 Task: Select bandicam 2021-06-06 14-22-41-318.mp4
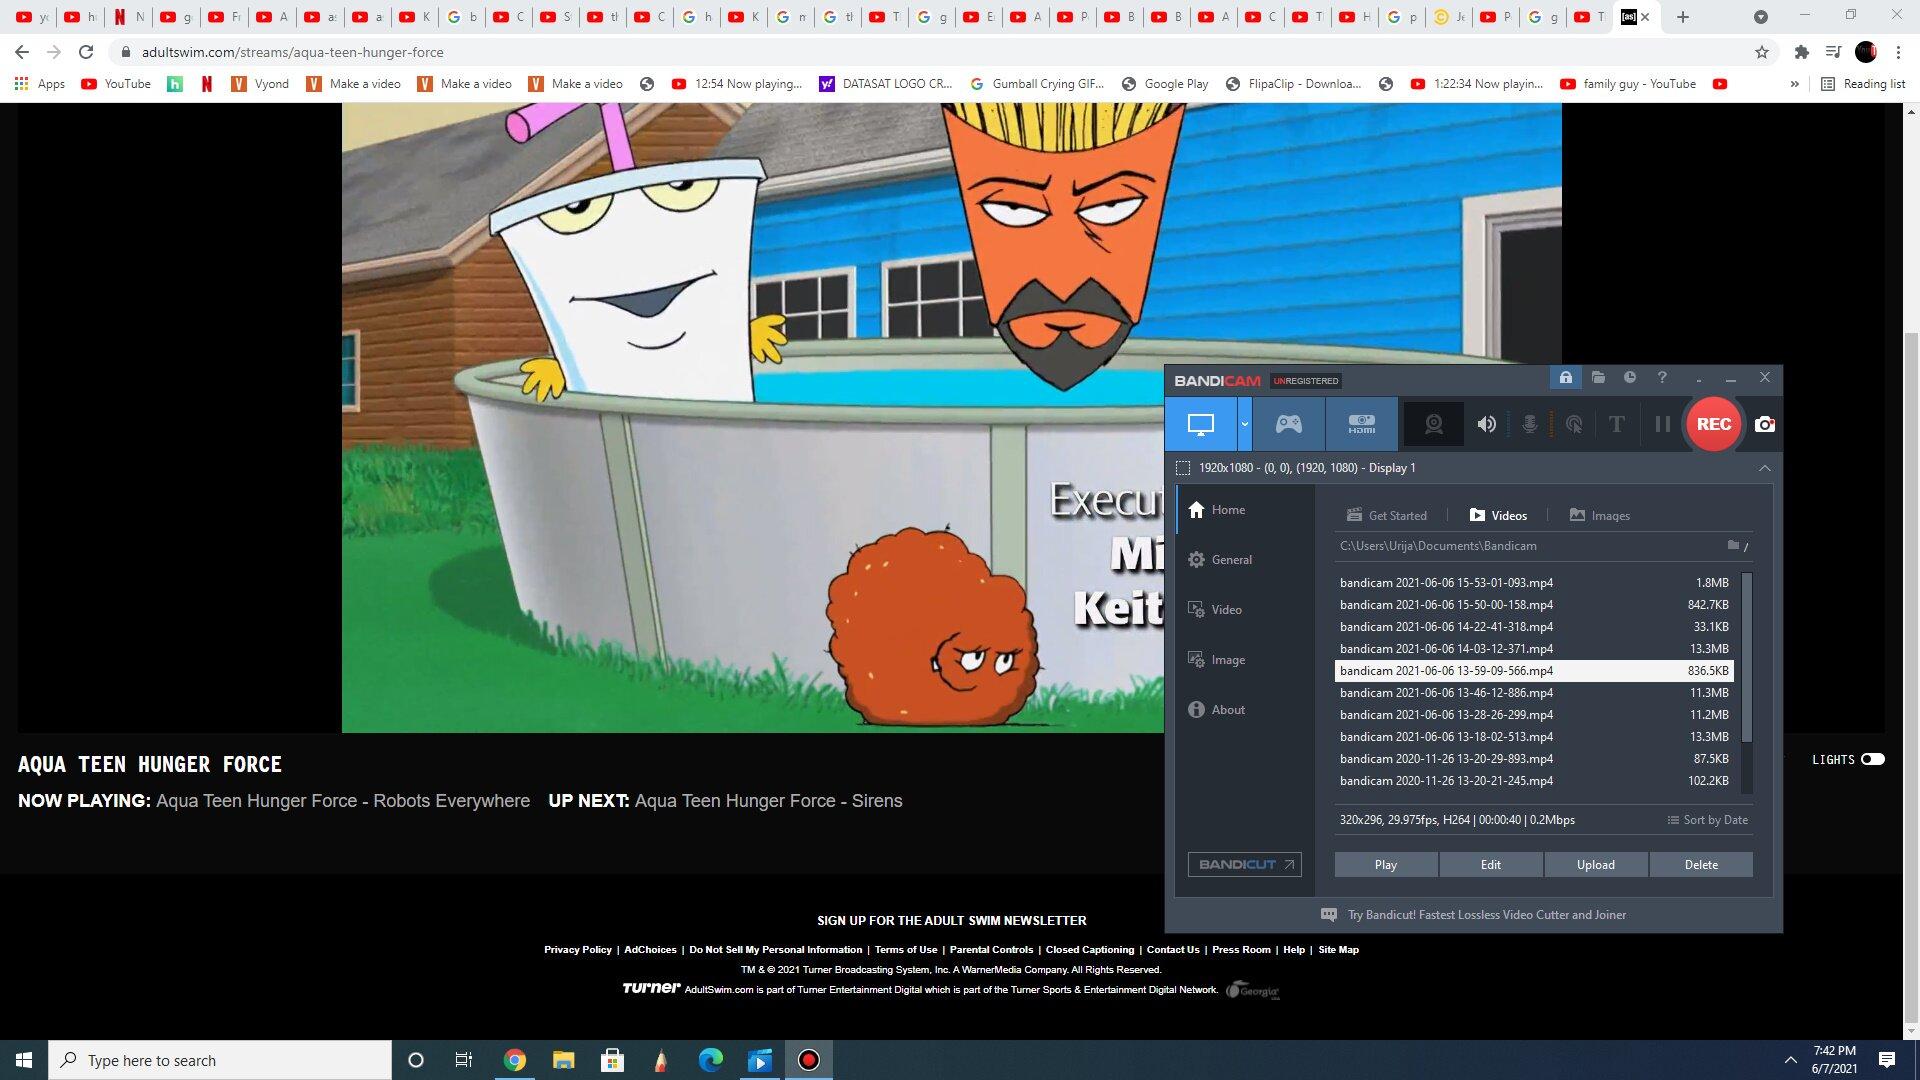pyautogui.click(x=1534, y=627)
